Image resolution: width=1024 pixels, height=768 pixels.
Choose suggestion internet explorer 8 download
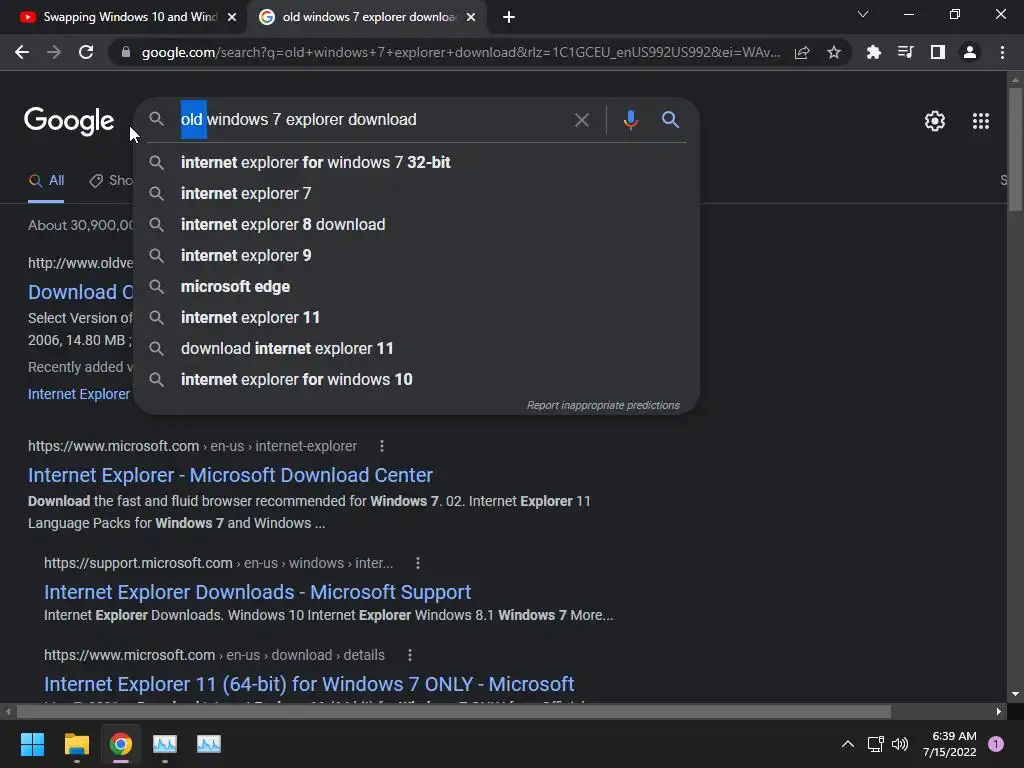click(x=417, y=225)
